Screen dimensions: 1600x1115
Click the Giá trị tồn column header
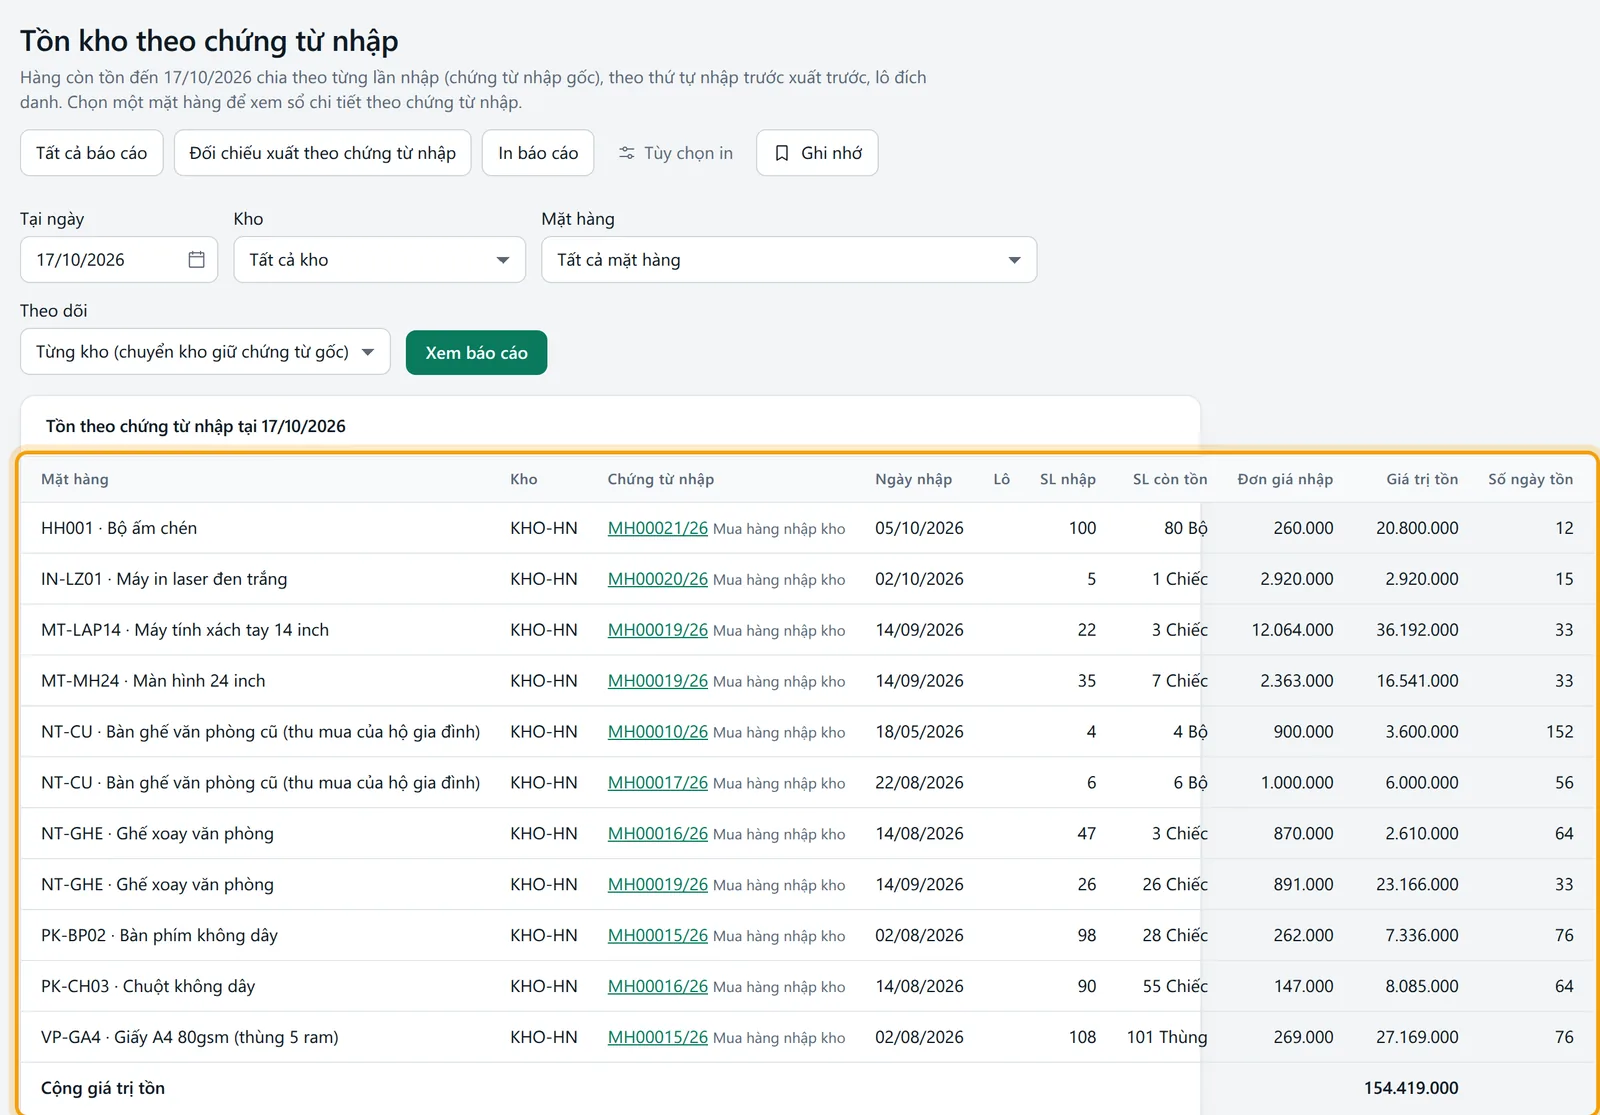(x=1422, y=479)
